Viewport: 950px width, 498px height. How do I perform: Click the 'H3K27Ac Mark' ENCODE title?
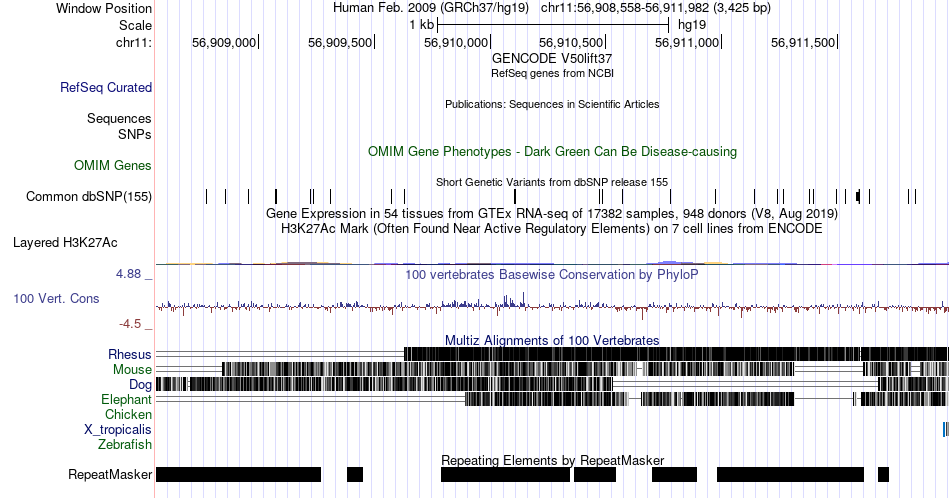click(552, 228)
